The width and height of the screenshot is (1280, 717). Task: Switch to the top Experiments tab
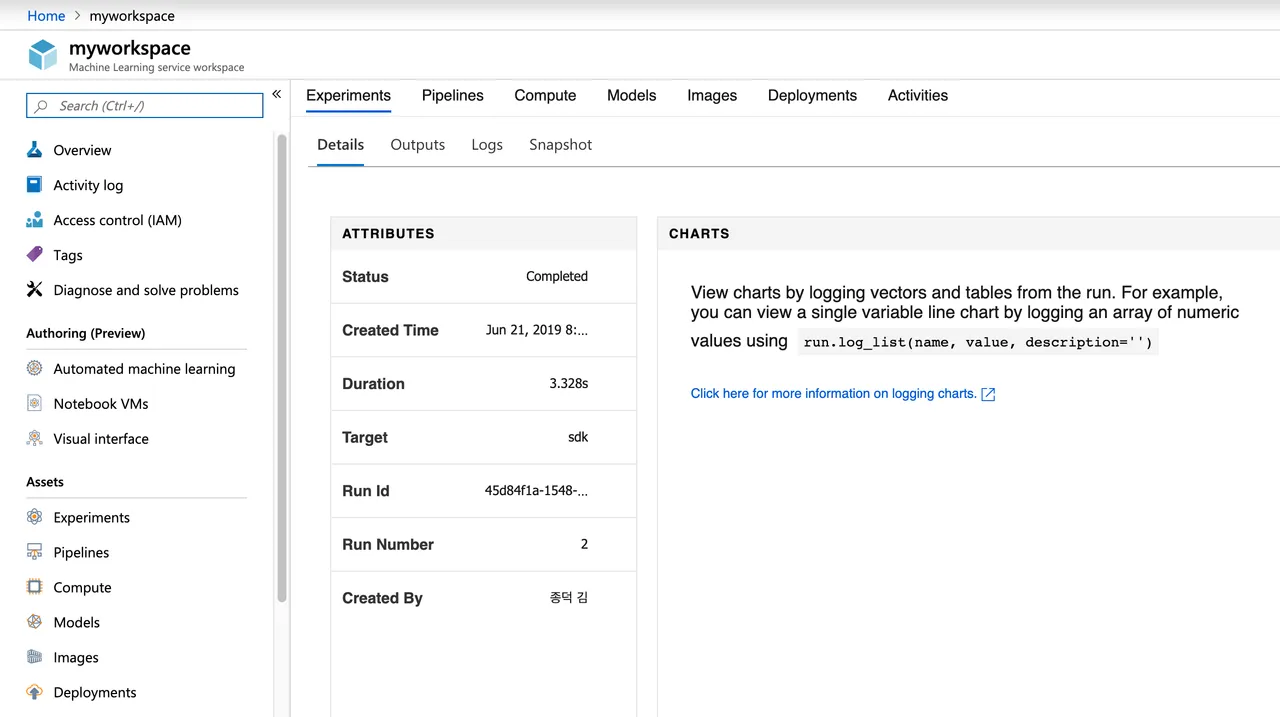[348, 95]
